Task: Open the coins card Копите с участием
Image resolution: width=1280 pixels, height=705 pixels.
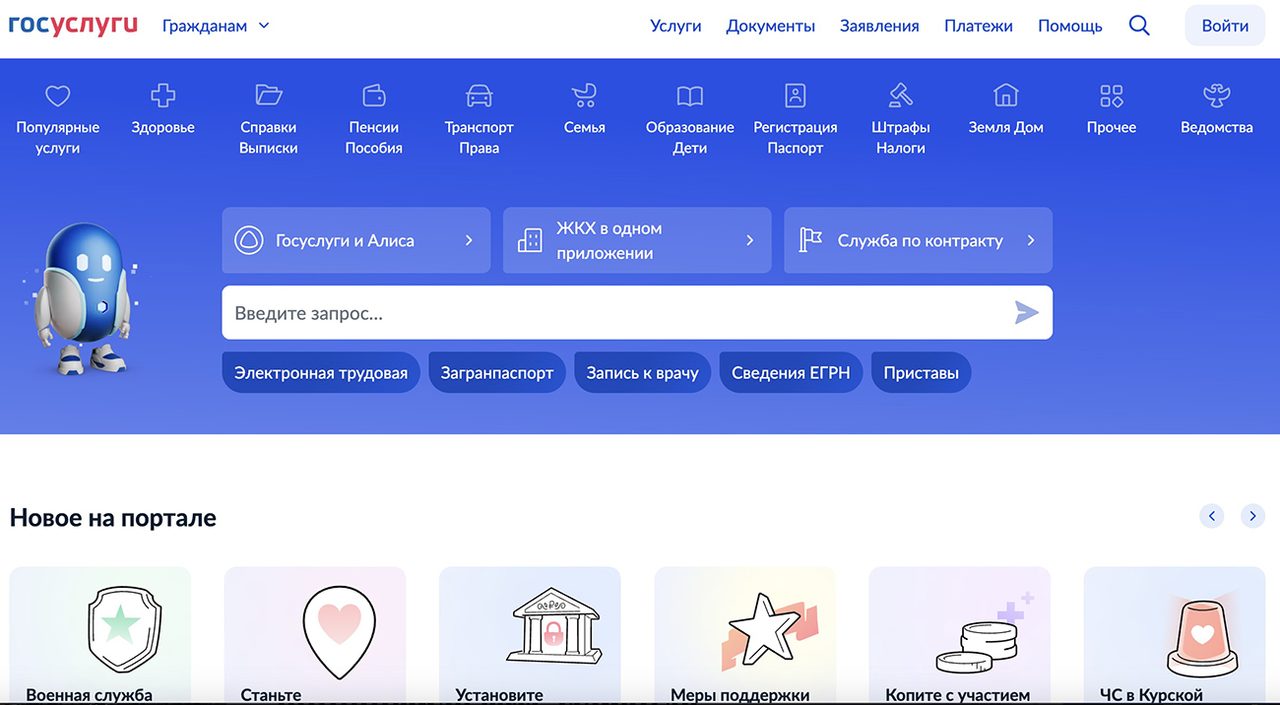Action: coord(960,636)
